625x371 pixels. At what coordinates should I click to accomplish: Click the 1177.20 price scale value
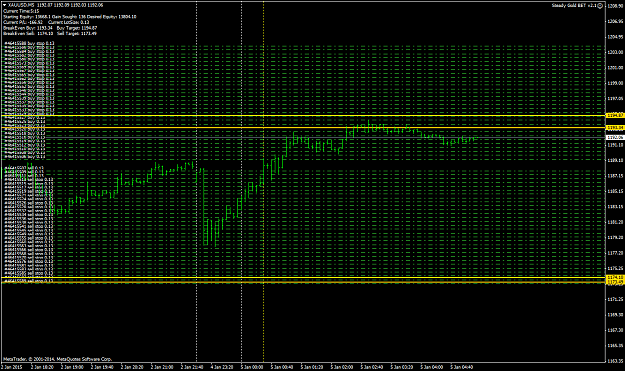click(616, 253)
